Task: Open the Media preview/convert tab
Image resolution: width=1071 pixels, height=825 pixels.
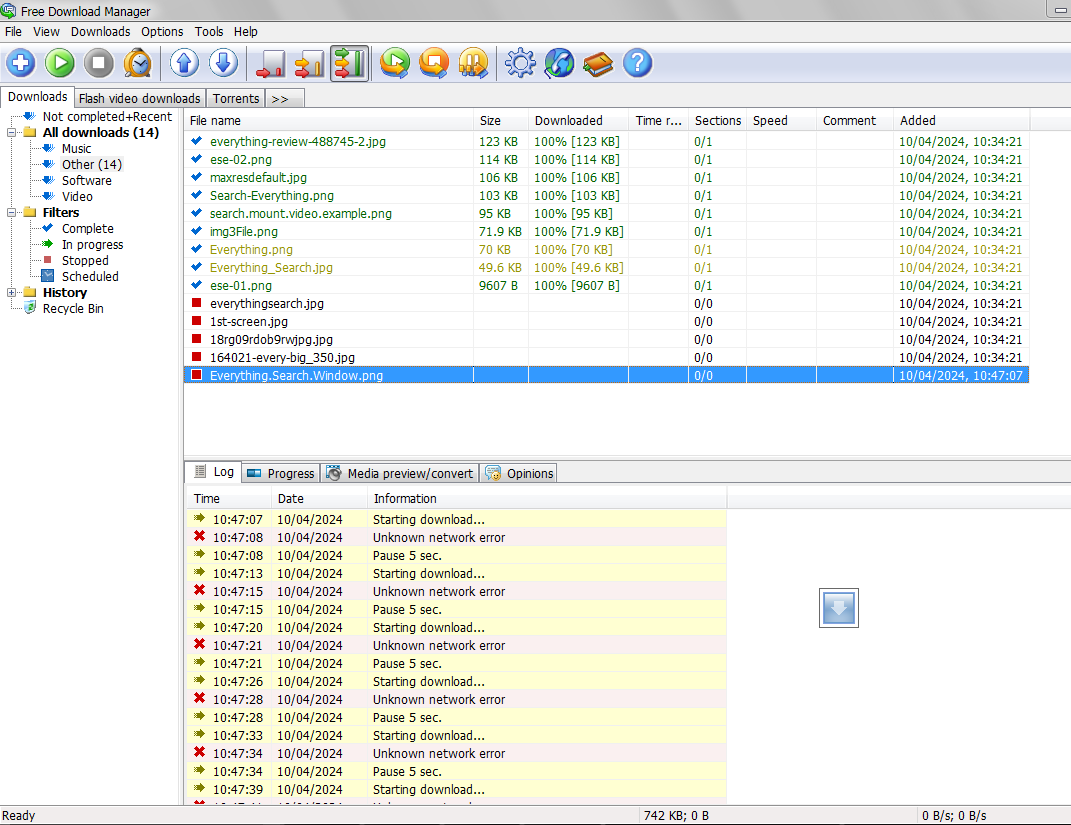Action: pyautogui.click(x=399, y=473)
